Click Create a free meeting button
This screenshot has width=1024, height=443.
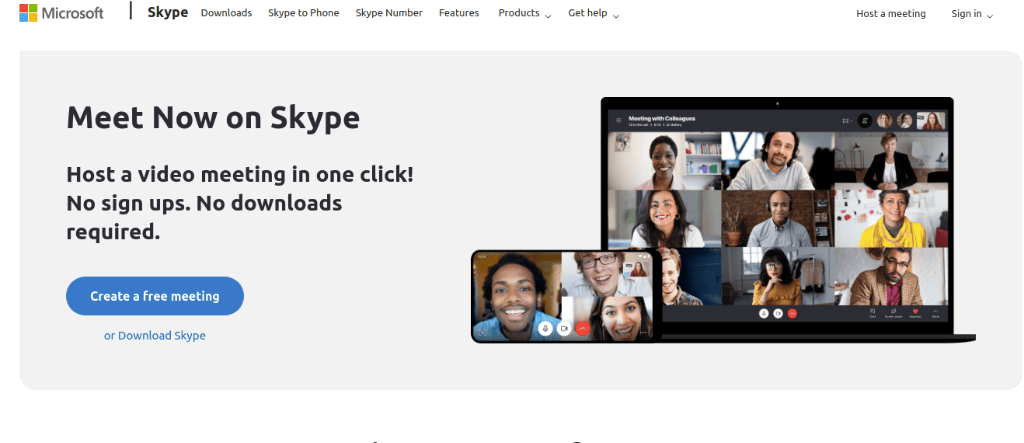click(x=155, y=296)
